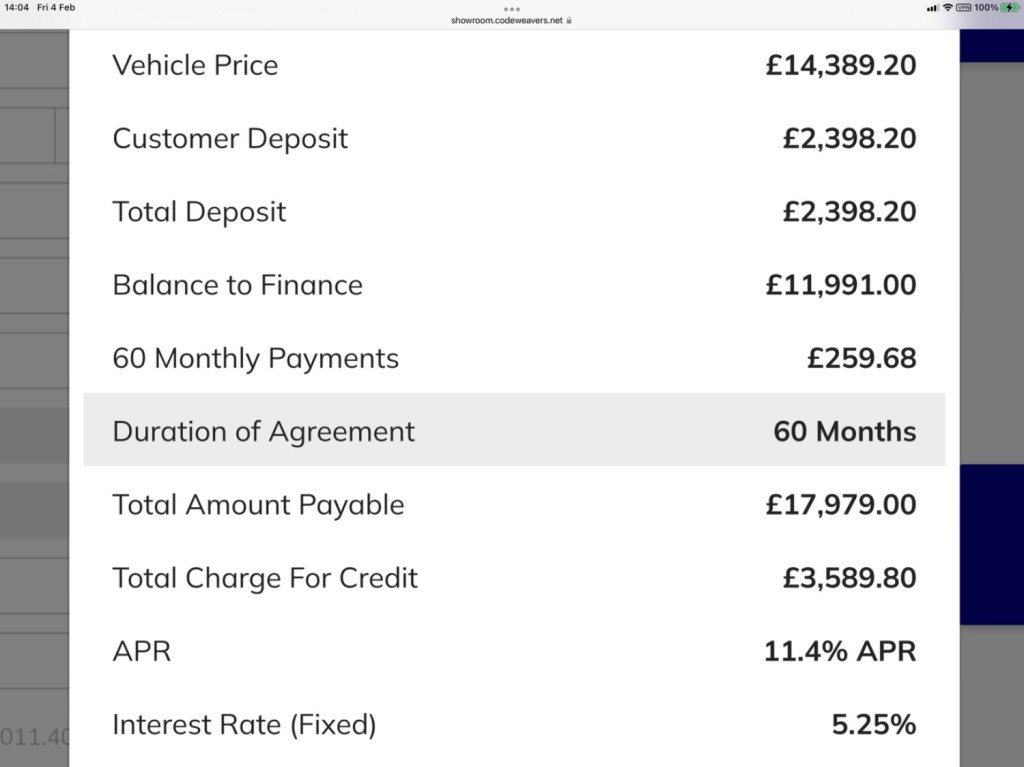Tap the battery icon in status bar
Image resolution: width=1024 pixels, height=767 pixels.
tap(1009, 8)
